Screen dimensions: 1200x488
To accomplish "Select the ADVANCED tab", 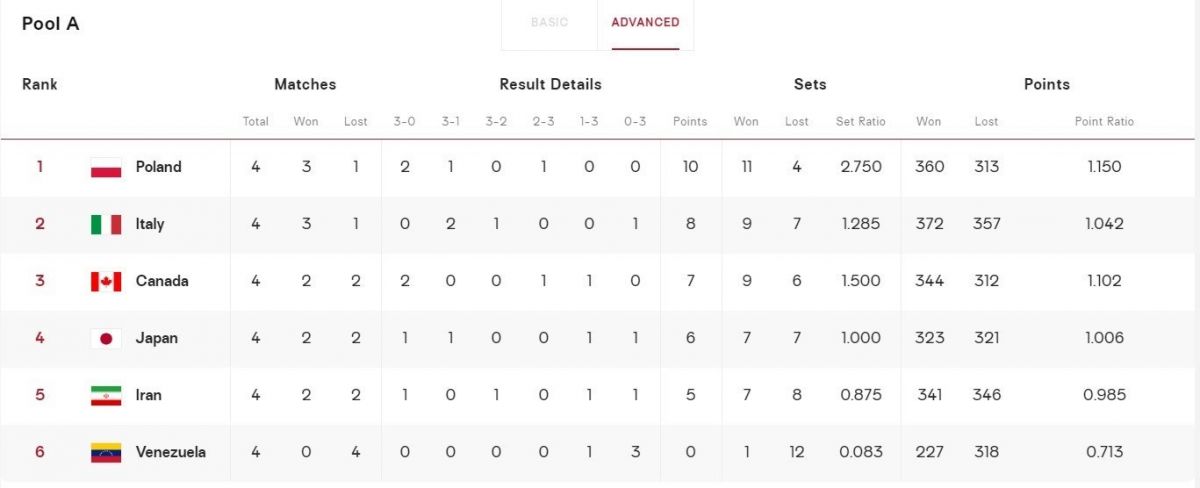I will 645,22.
